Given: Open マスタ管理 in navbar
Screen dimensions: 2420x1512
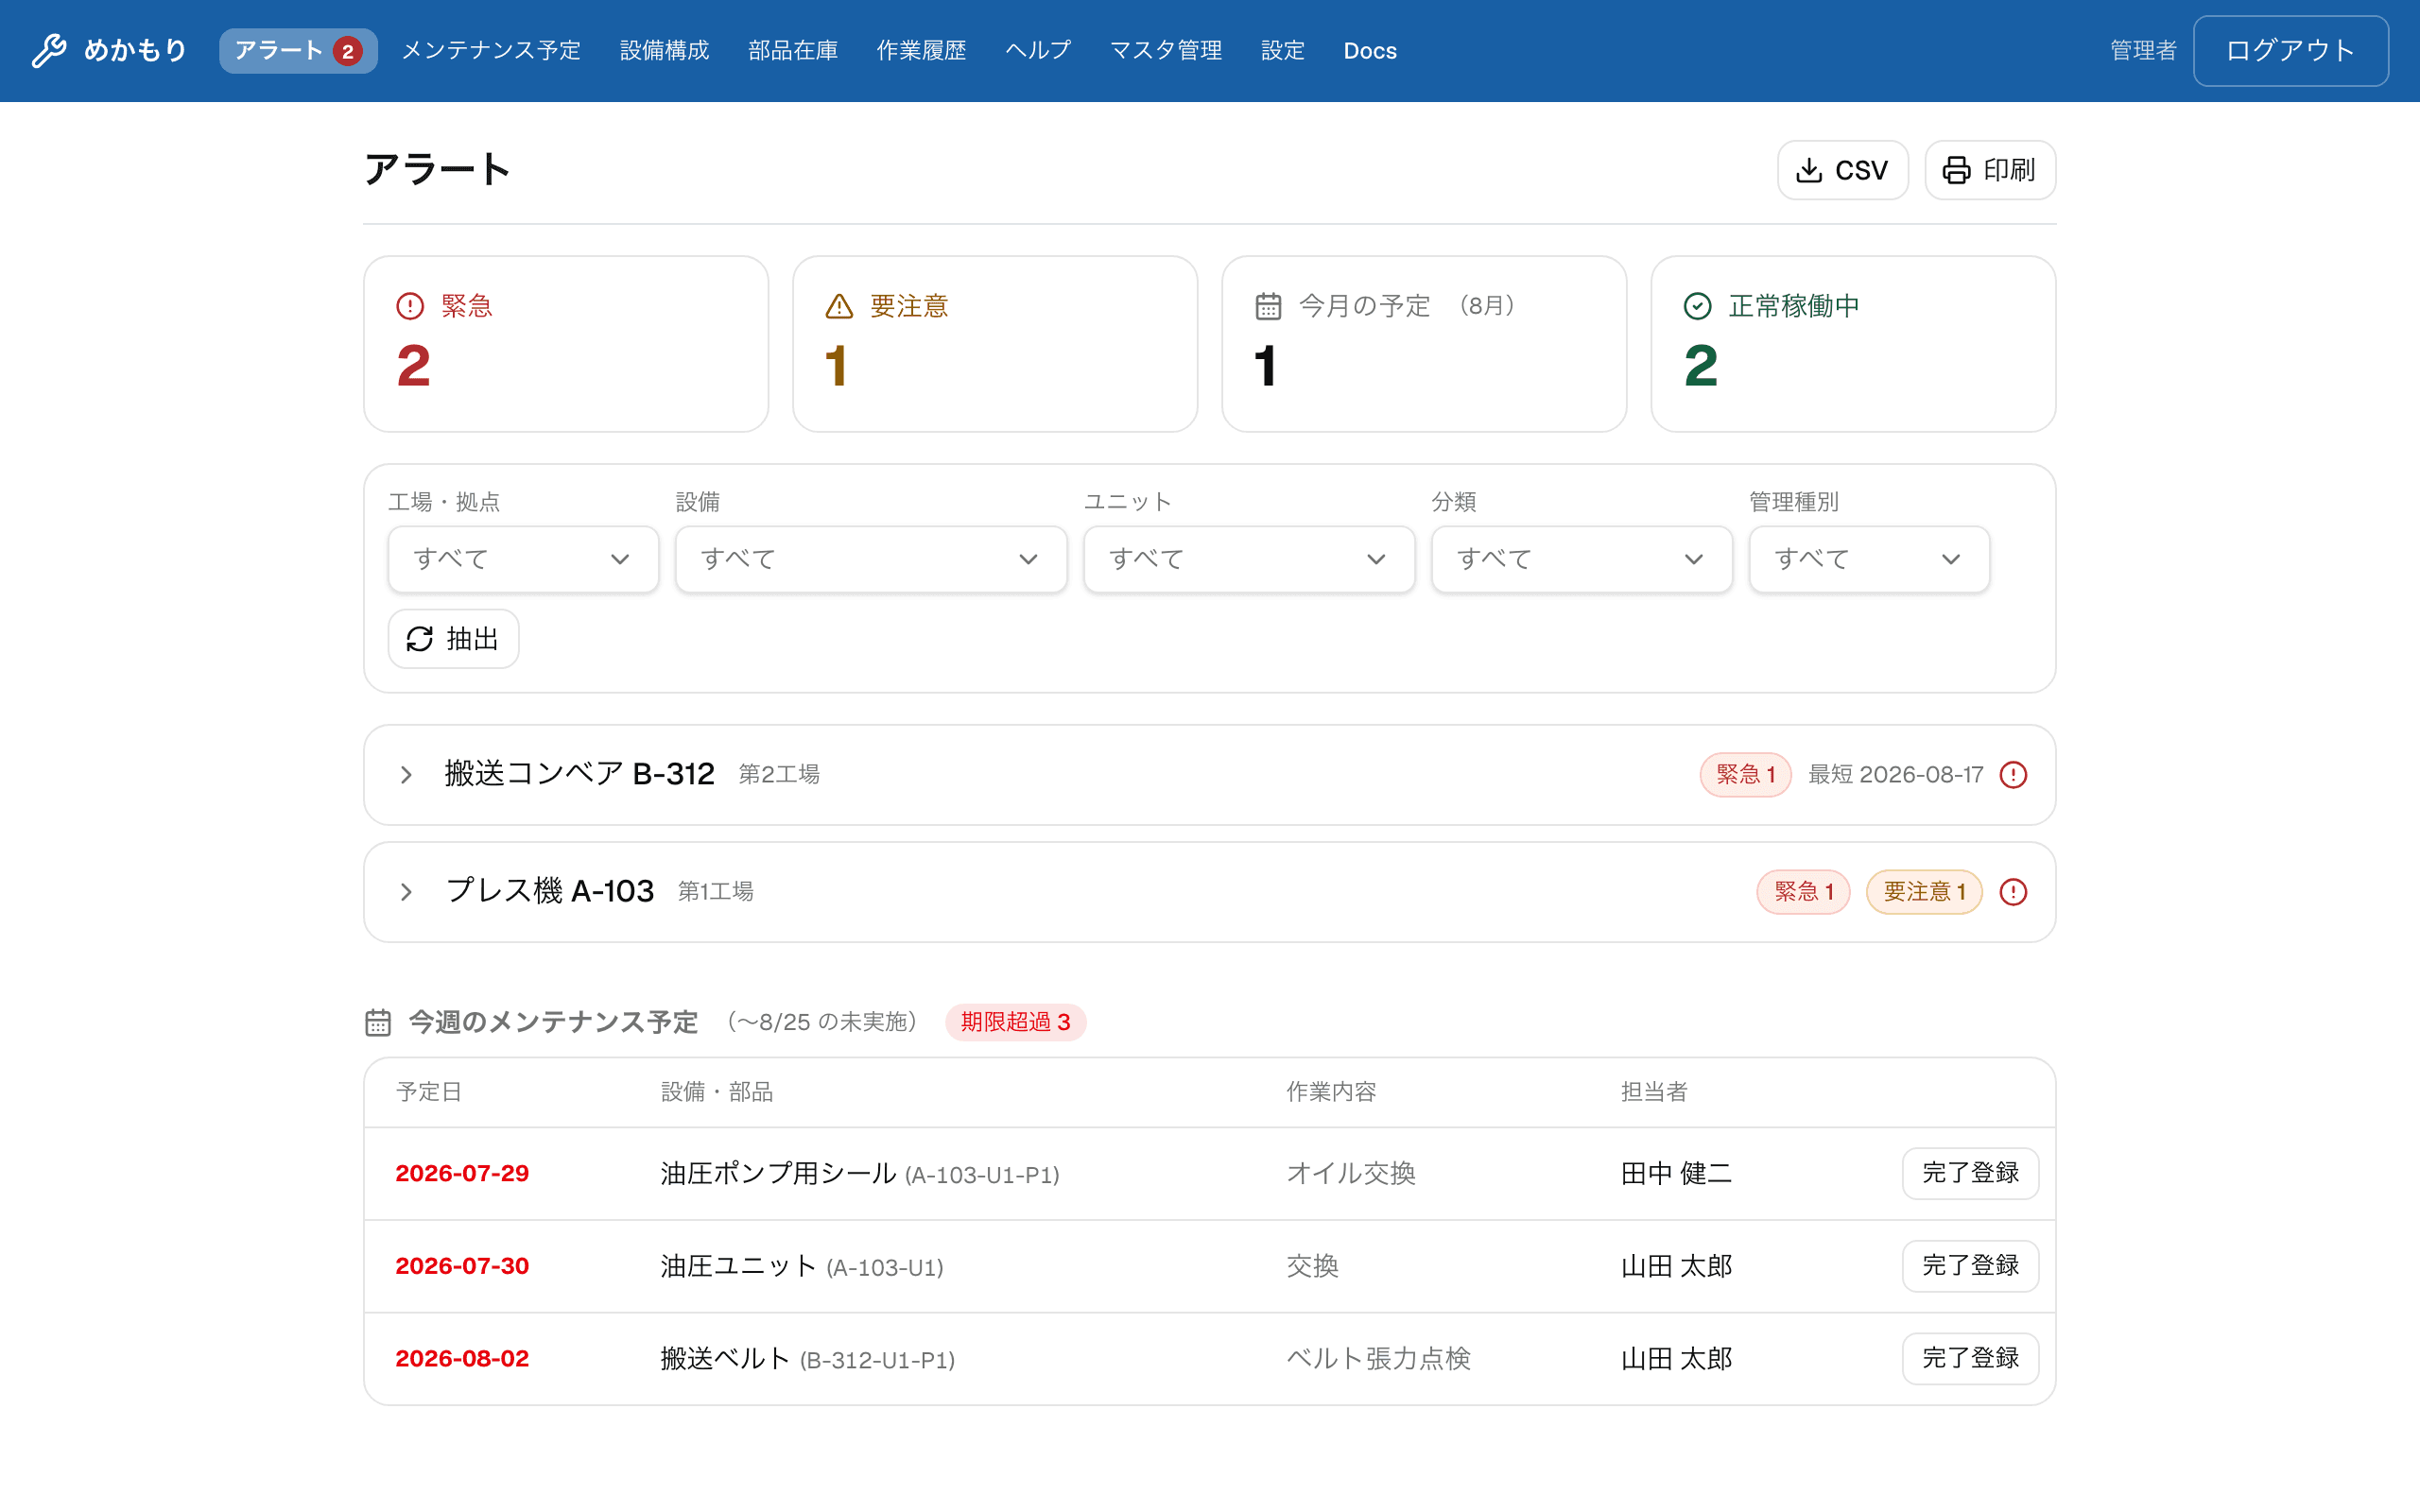Looking at the screenshot, I should click(1166, 51).
